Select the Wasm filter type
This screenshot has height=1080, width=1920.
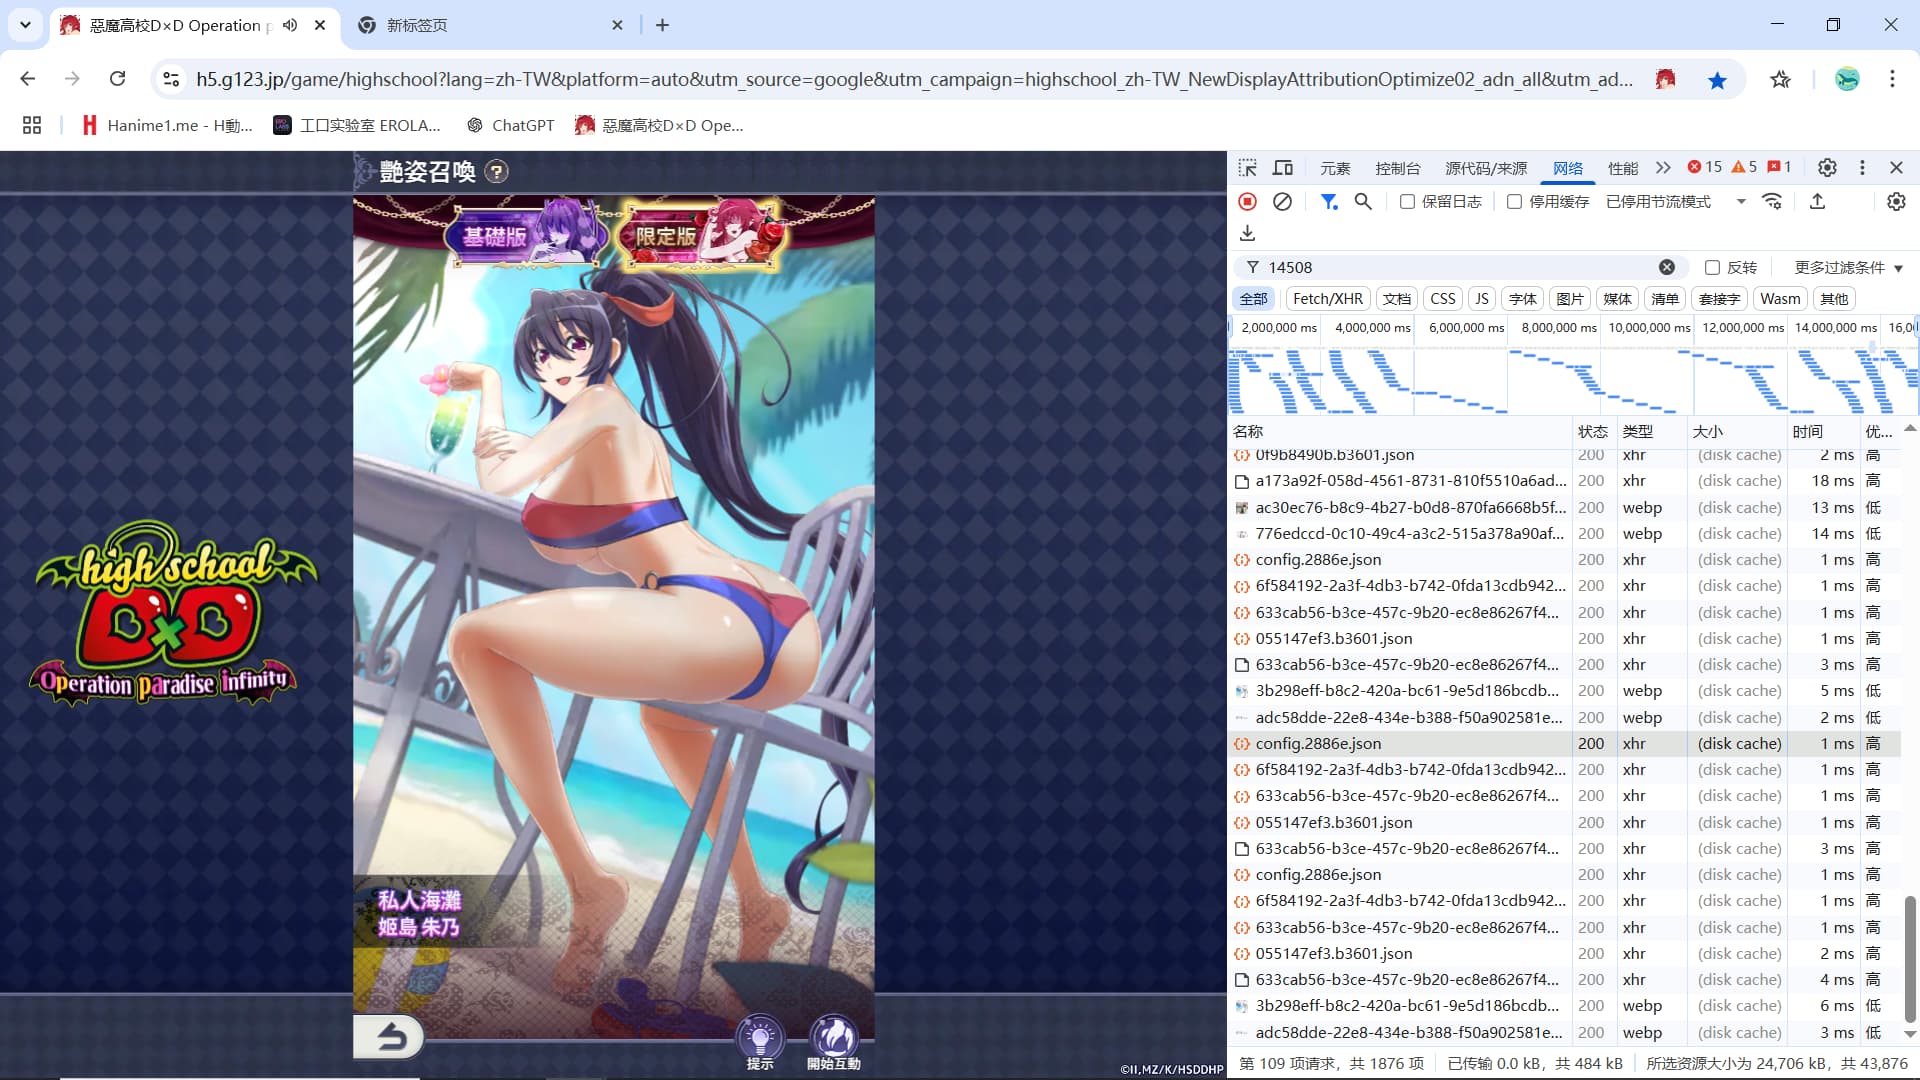(1780, 299)
